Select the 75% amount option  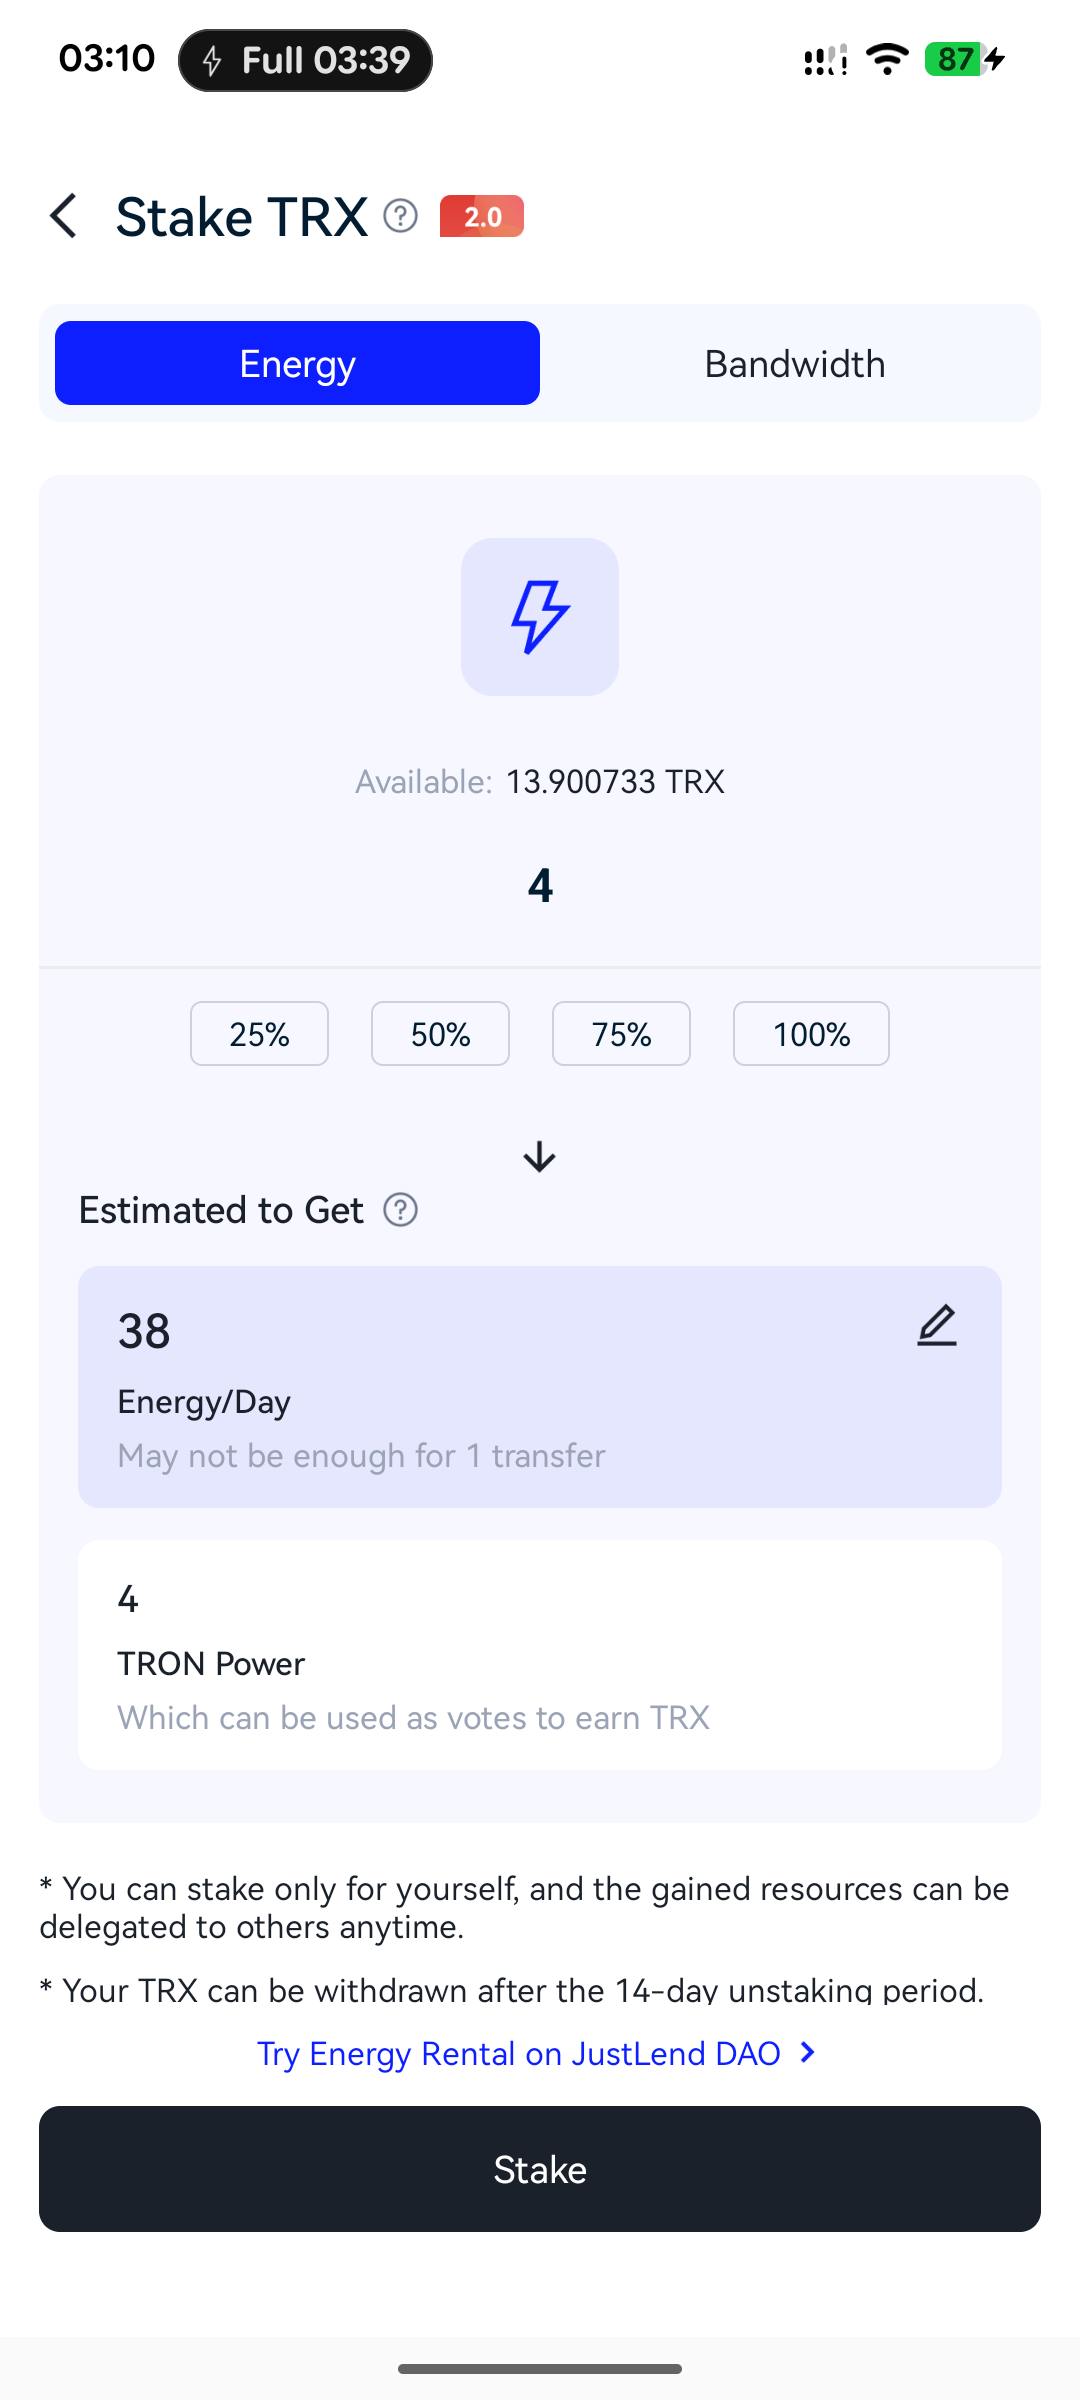pos(621,1034)
